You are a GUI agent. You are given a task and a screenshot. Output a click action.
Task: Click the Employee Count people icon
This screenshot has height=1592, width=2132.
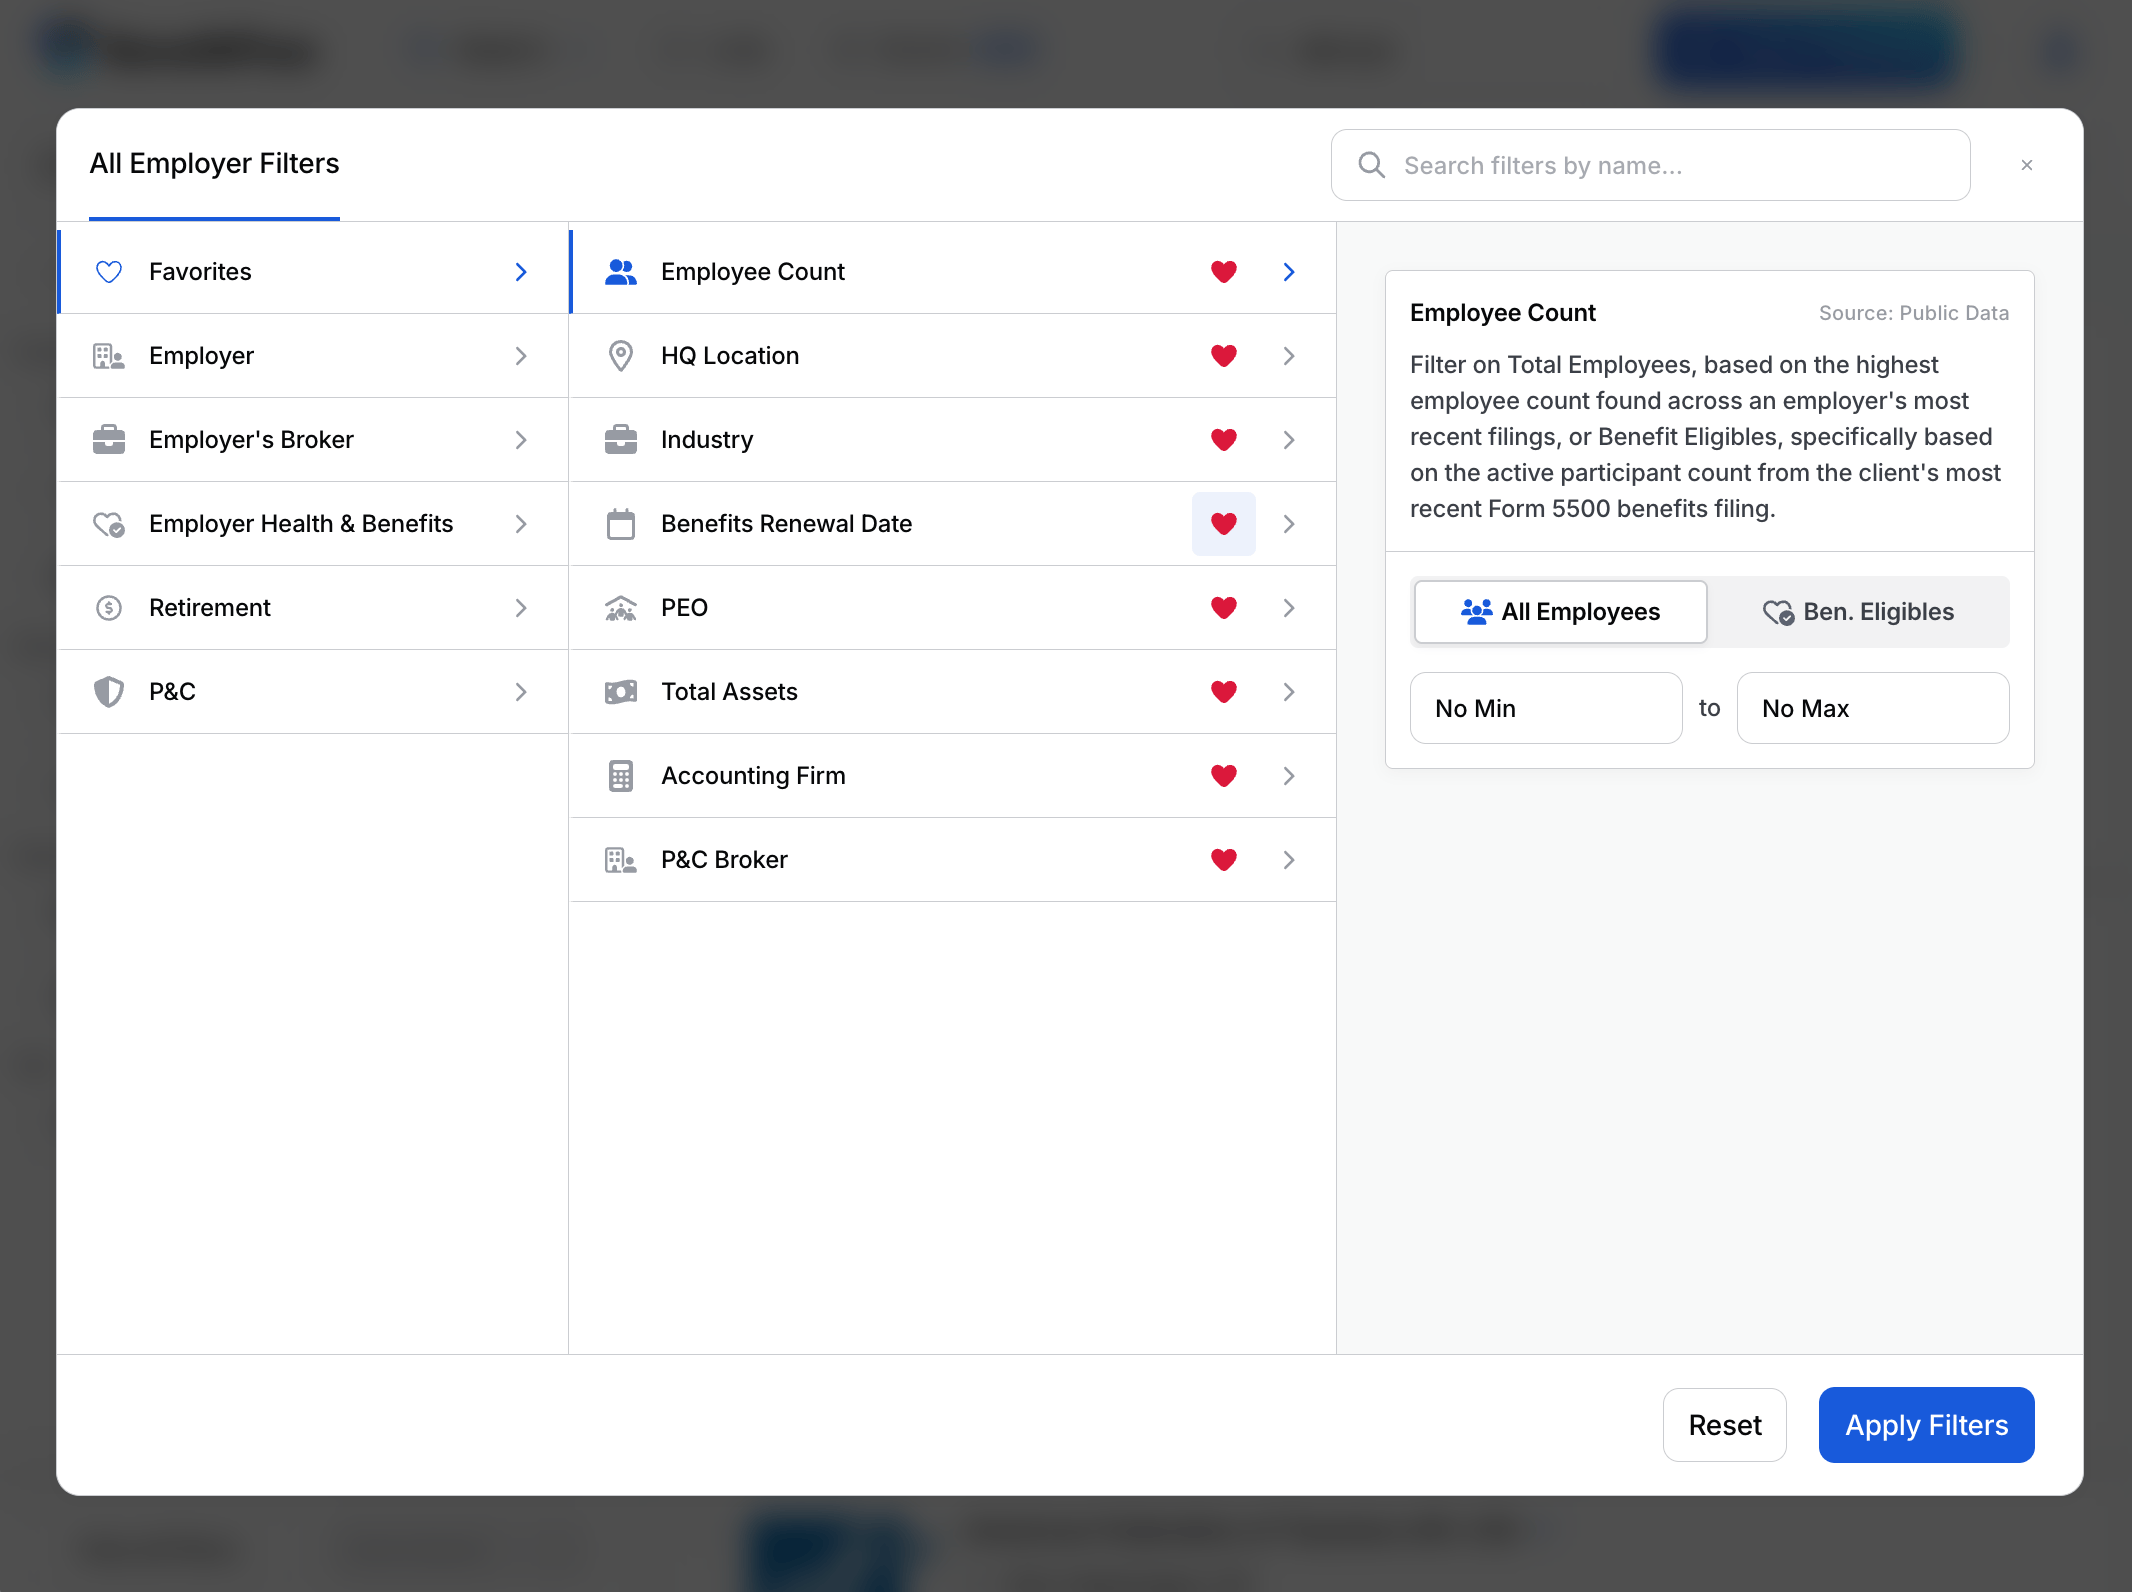(x=621, y=272)
